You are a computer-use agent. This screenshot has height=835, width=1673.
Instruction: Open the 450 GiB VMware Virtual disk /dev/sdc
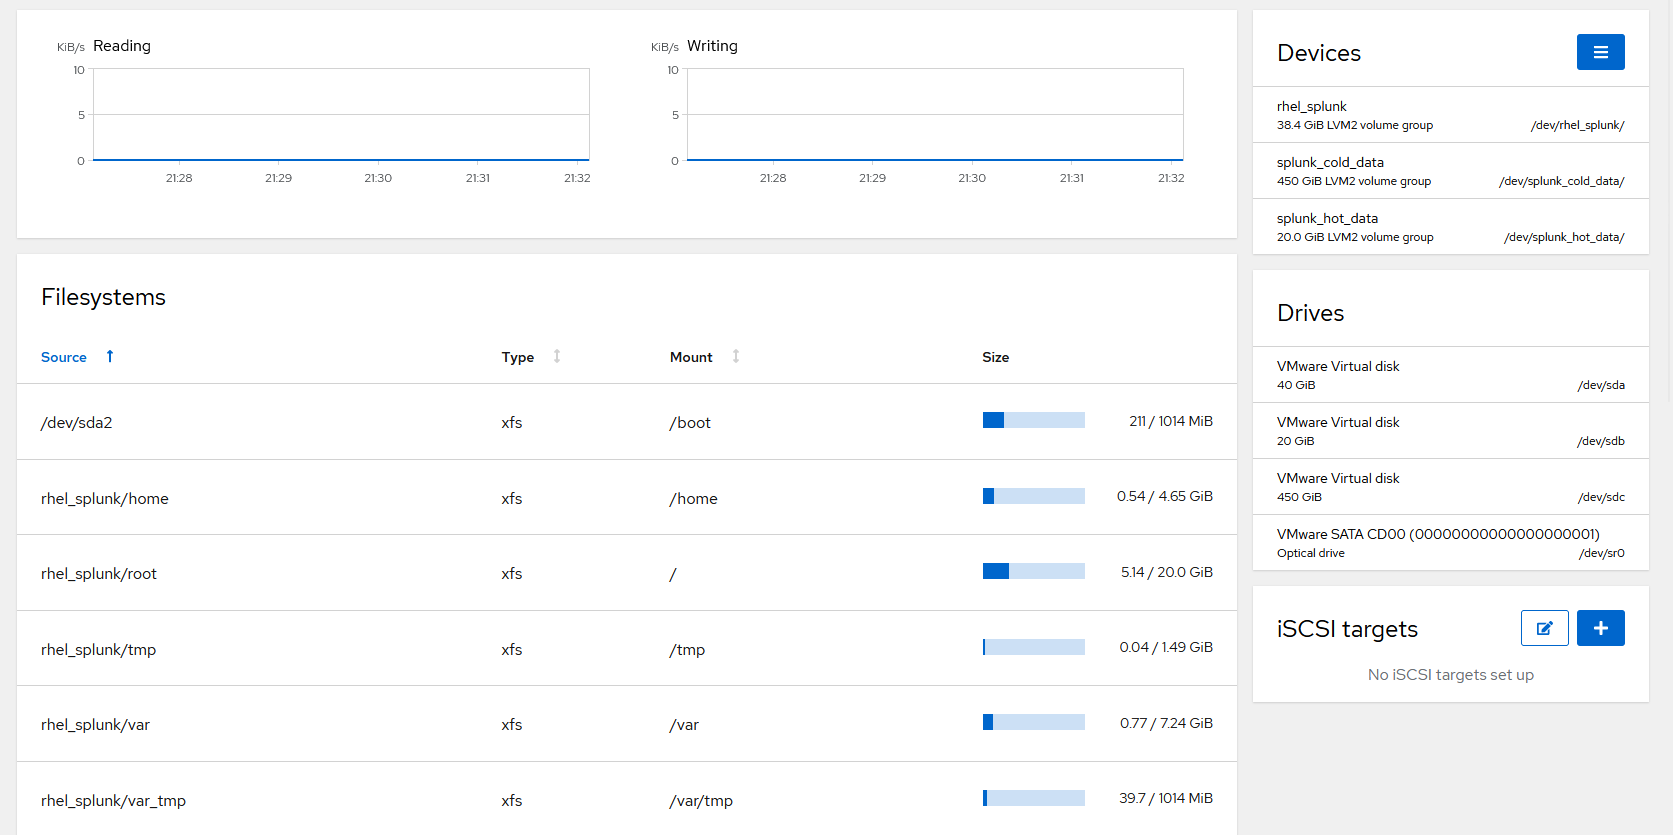point(1450,487)
